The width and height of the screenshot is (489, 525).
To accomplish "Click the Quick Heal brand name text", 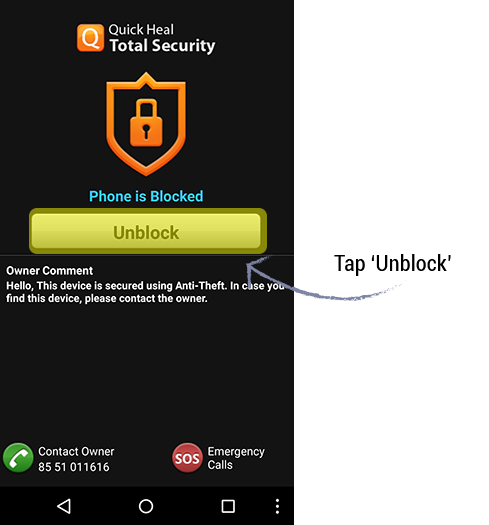I will tap(141, 29).
